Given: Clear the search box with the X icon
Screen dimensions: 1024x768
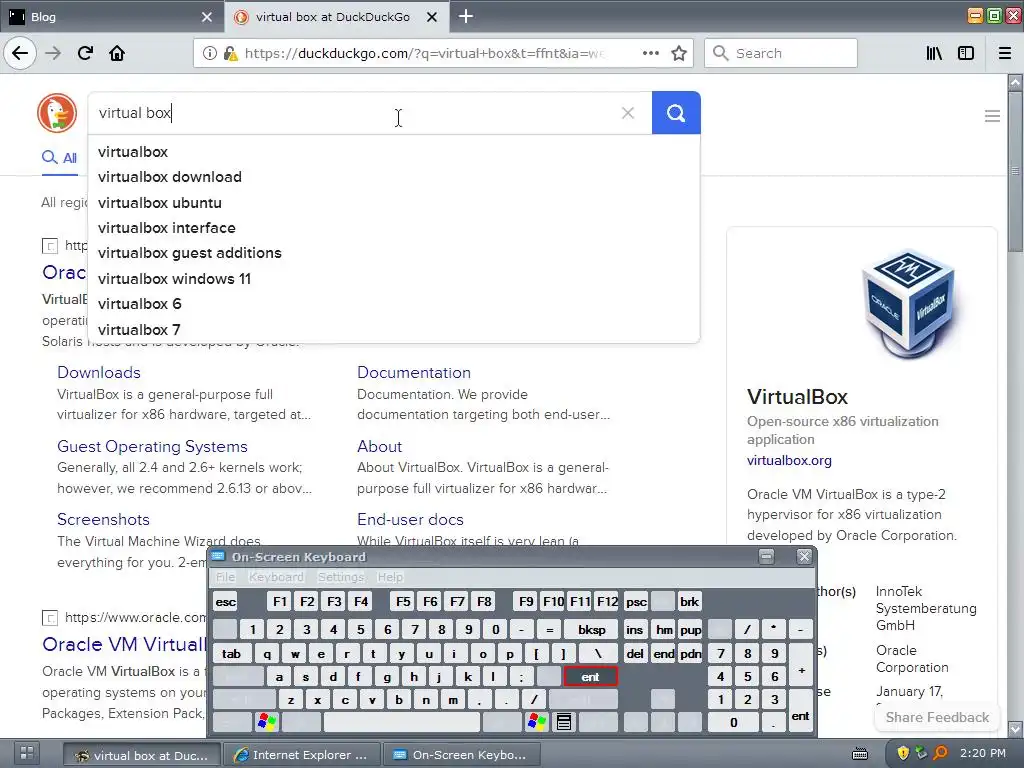Looking at the screenshot, I should click(x=628, y=113).
